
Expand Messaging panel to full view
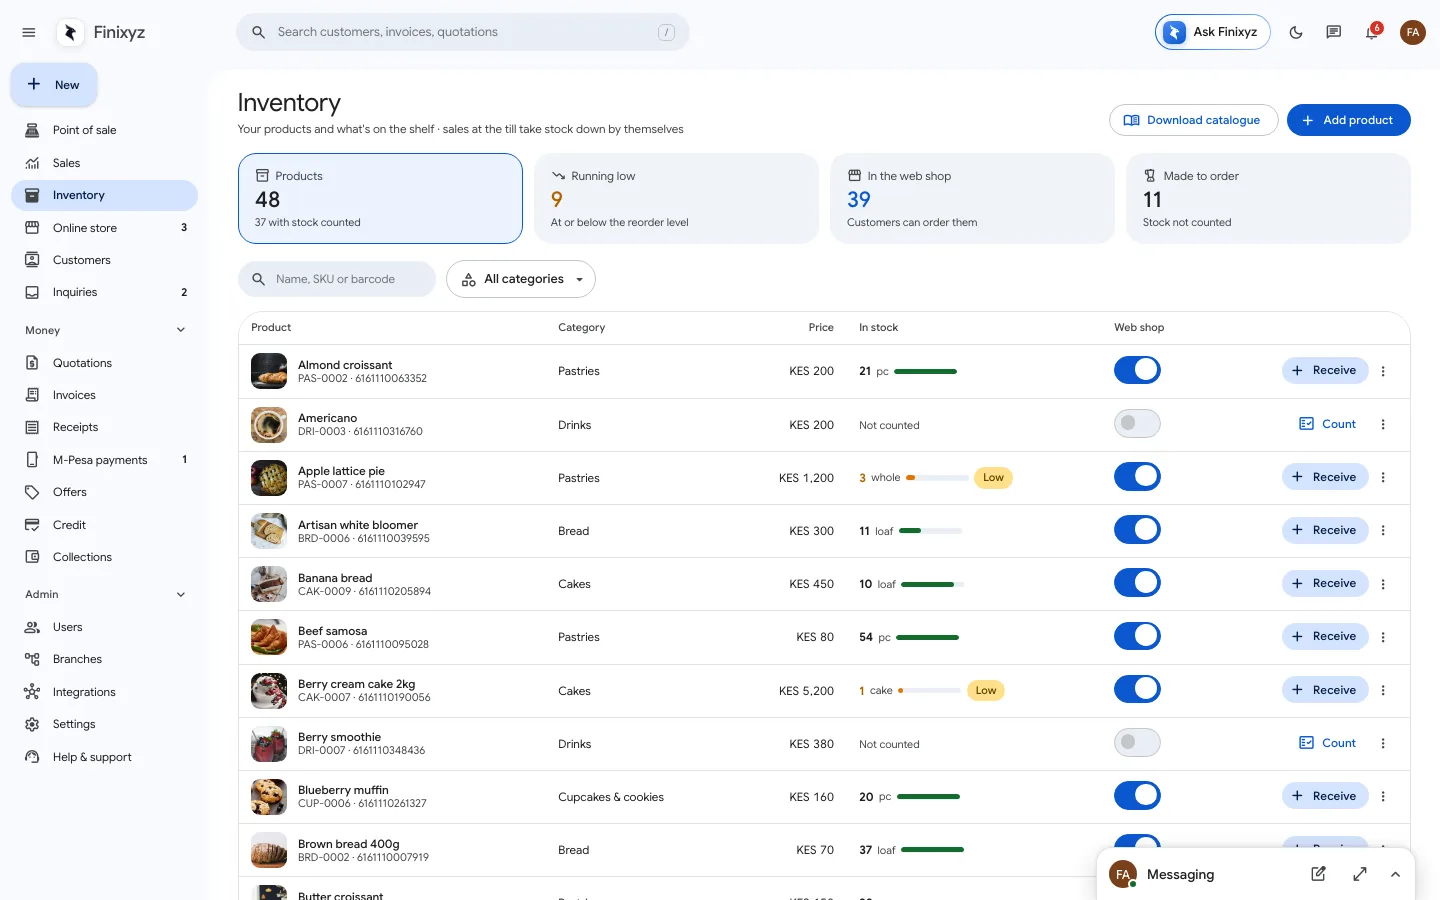tap(1360, 874)
